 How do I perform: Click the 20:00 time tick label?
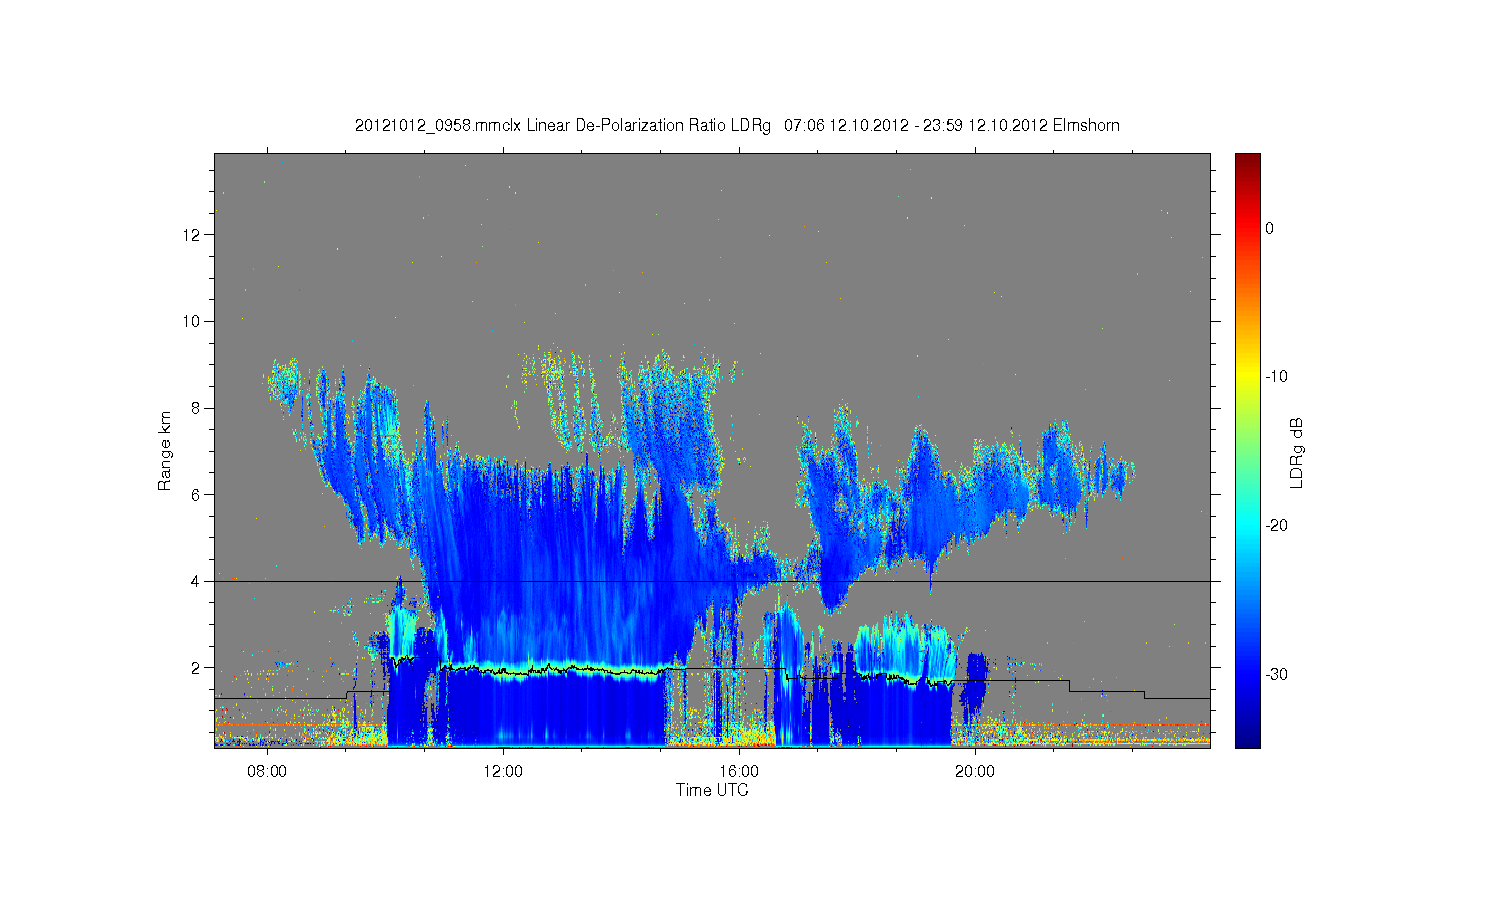[975, 771]
